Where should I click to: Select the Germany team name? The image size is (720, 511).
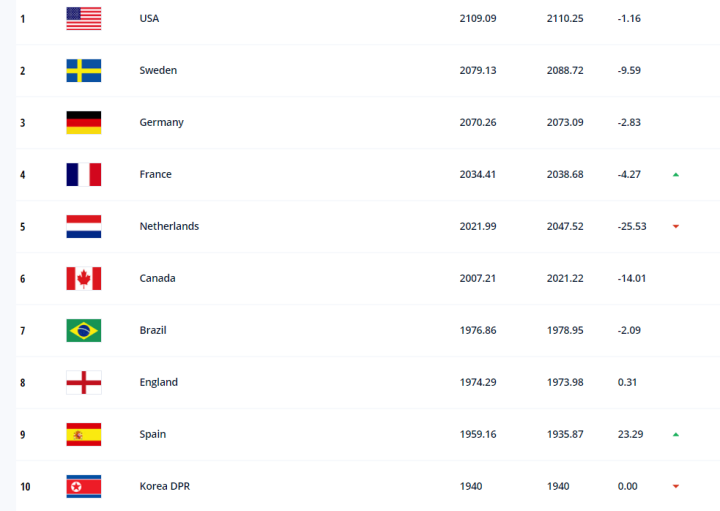(x=161, y=122)
